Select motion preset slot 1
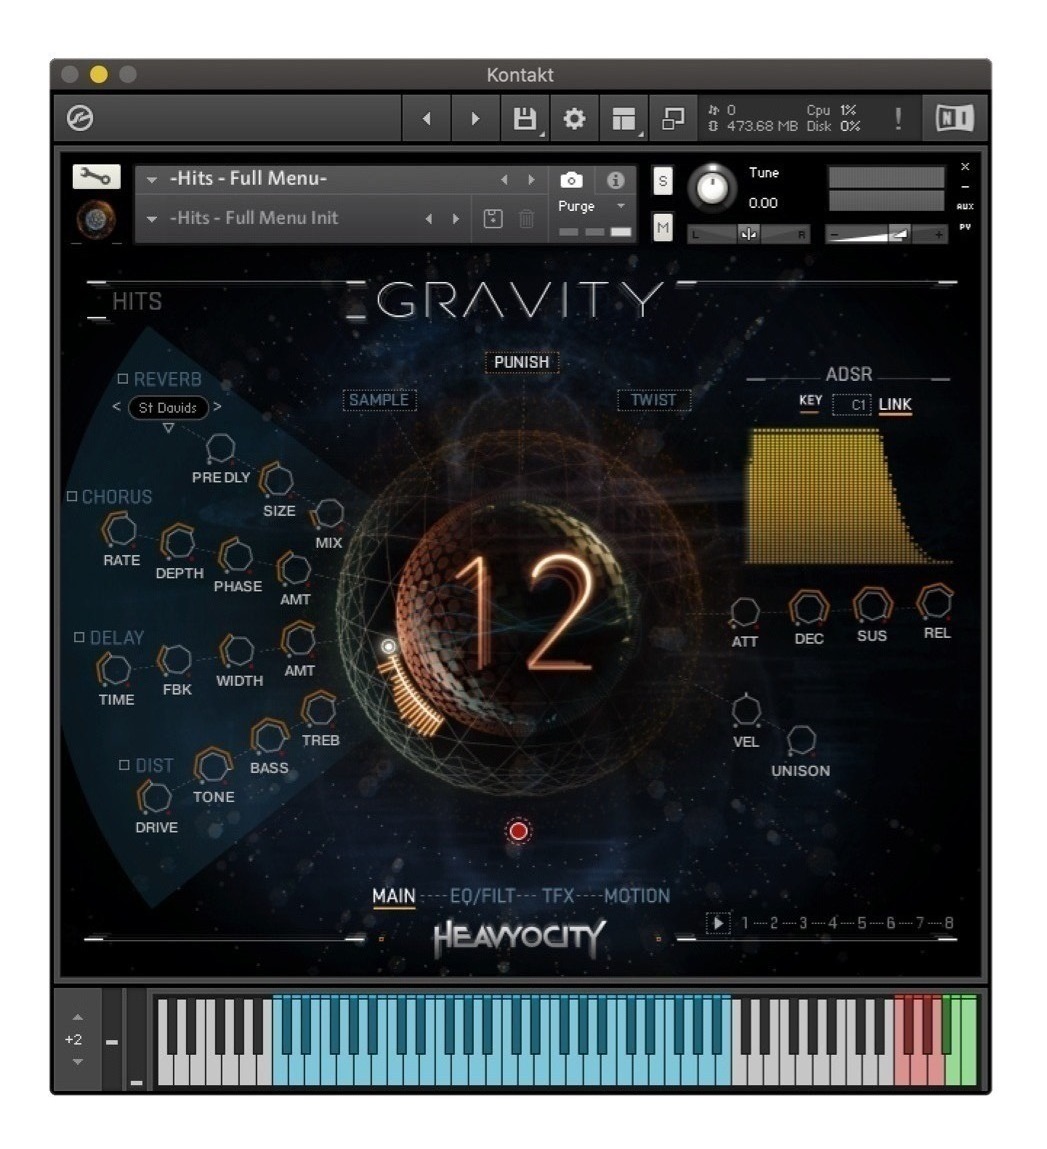The width and height of the screenshot is (1047, 1149). (x=744, y=923)
